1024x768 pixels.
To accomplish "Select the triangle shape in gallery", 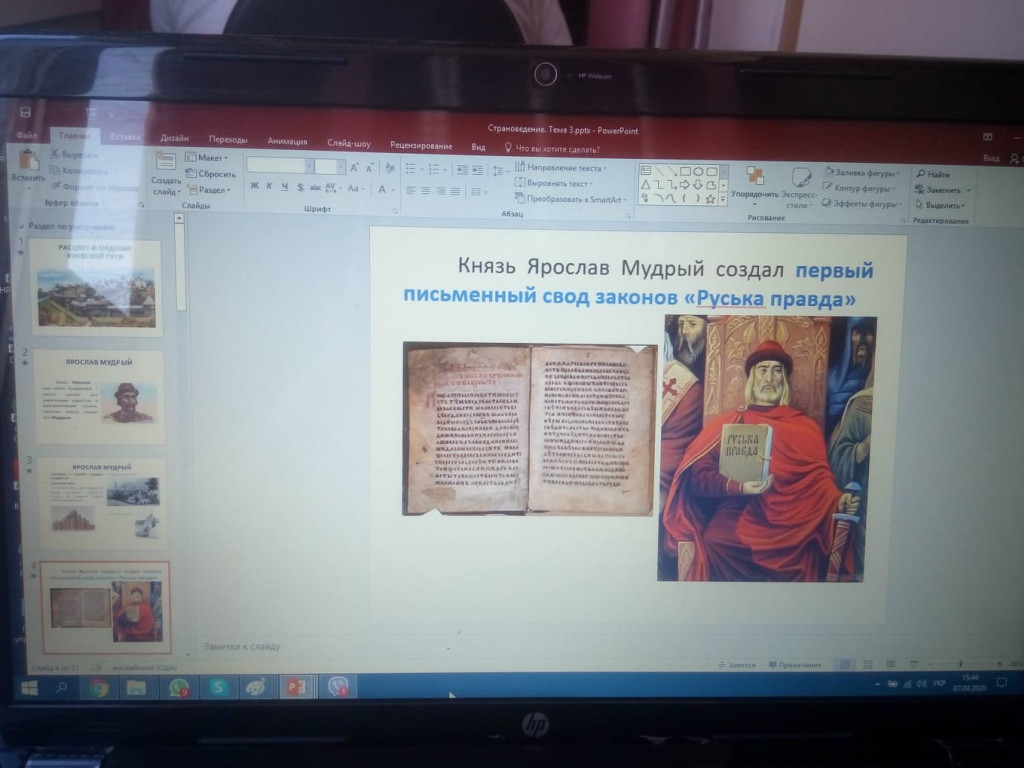I will 645,184.
